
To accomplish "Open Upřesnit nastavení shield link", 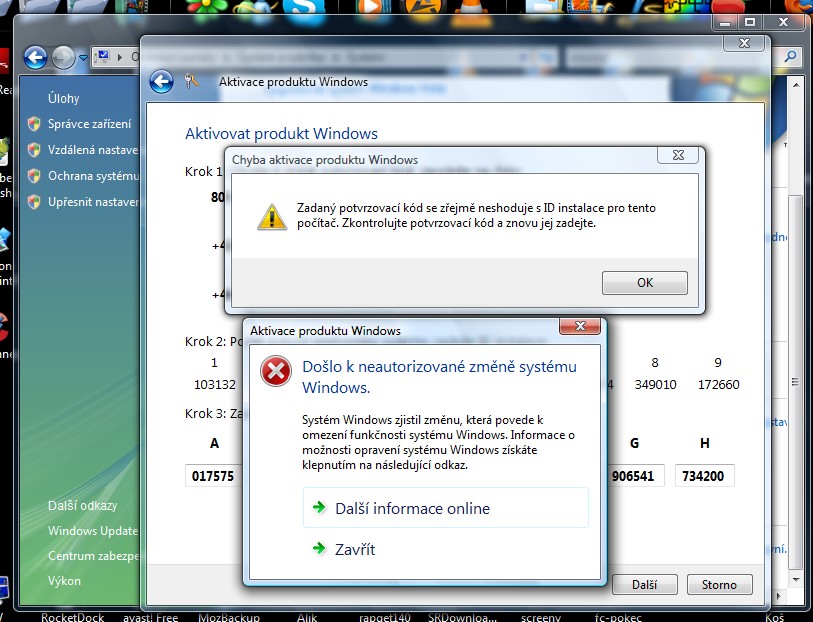I will (92, 202).
